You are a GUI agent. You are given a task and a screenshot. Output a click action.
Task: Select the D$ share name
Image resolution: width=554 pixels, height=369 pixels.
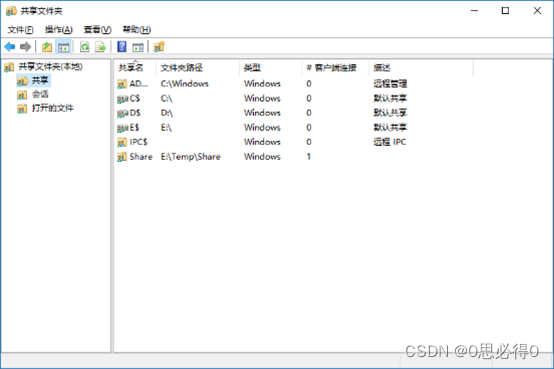[x=135, y=113]
